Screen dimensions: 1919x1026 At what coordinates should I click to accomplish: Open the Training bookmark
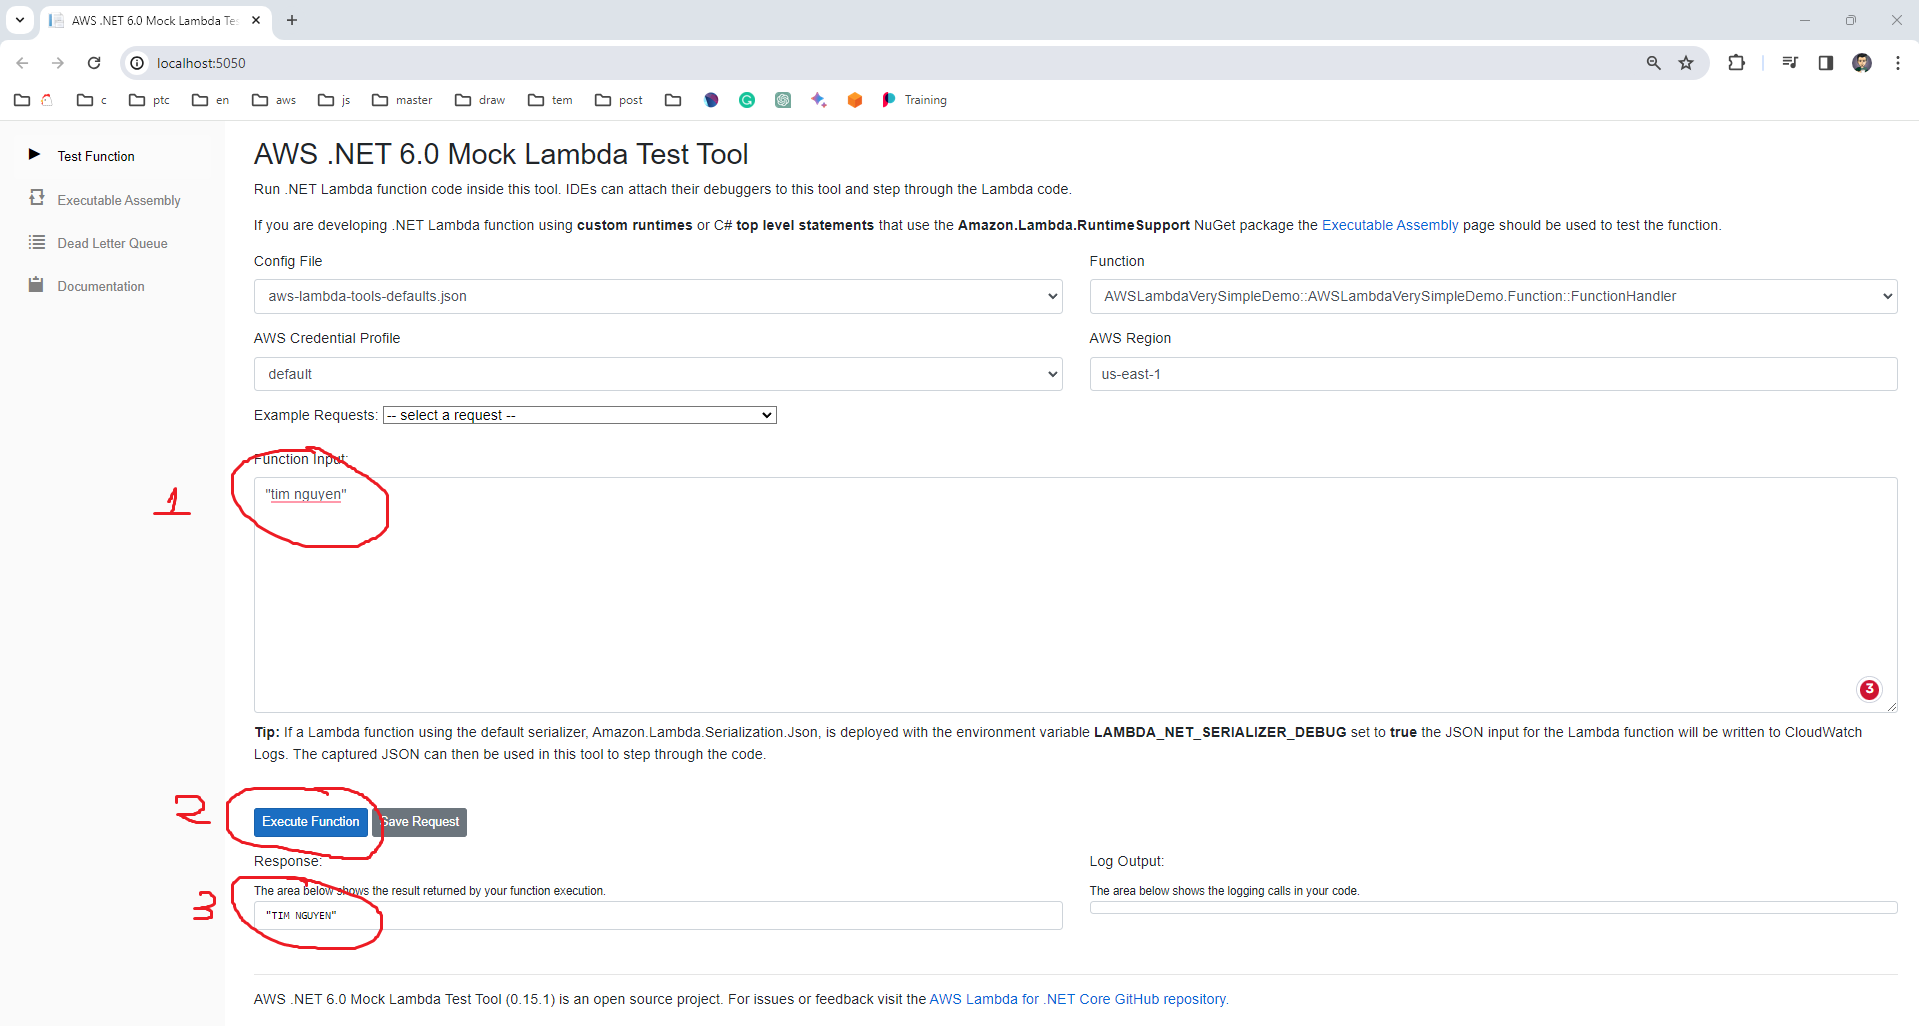915,100
